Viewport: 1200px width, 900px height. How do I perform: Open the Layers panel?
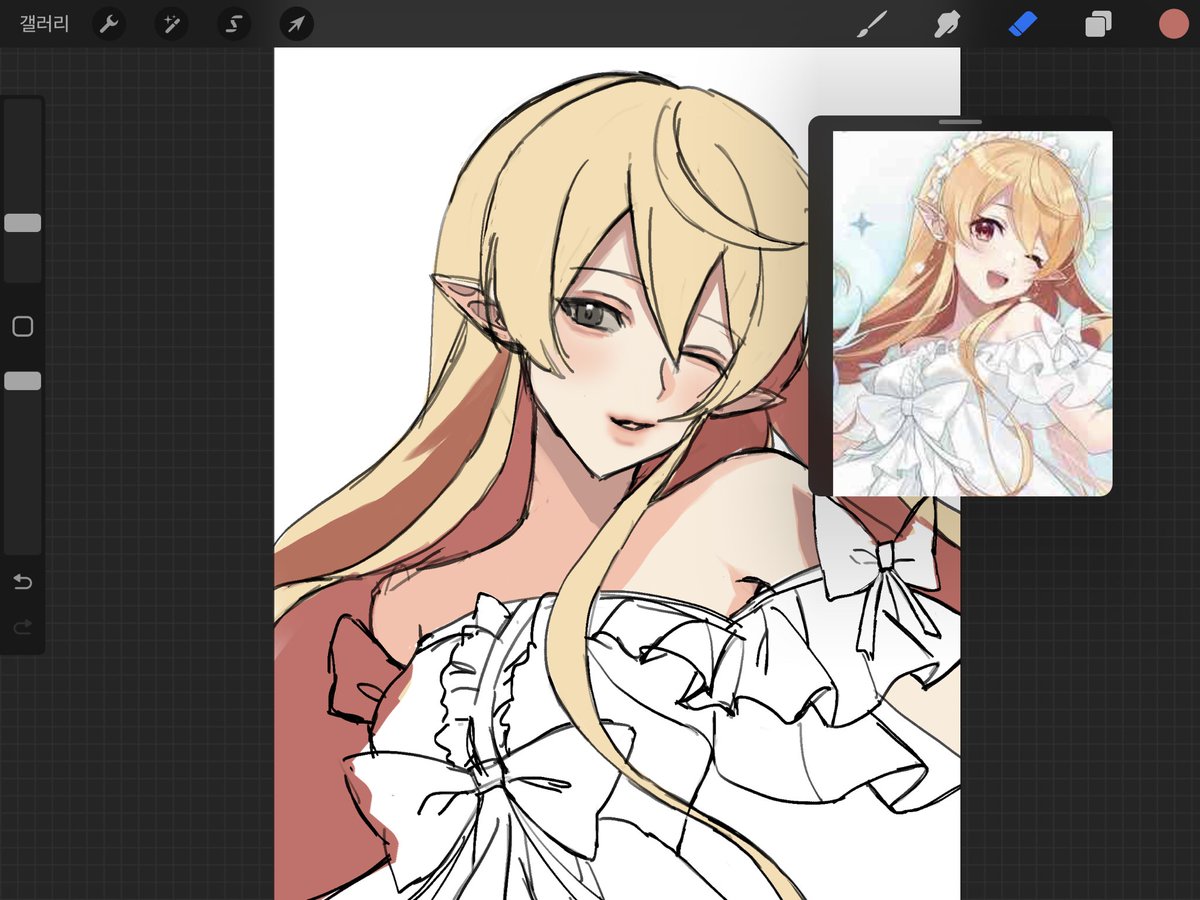[x=1098, y=24]
